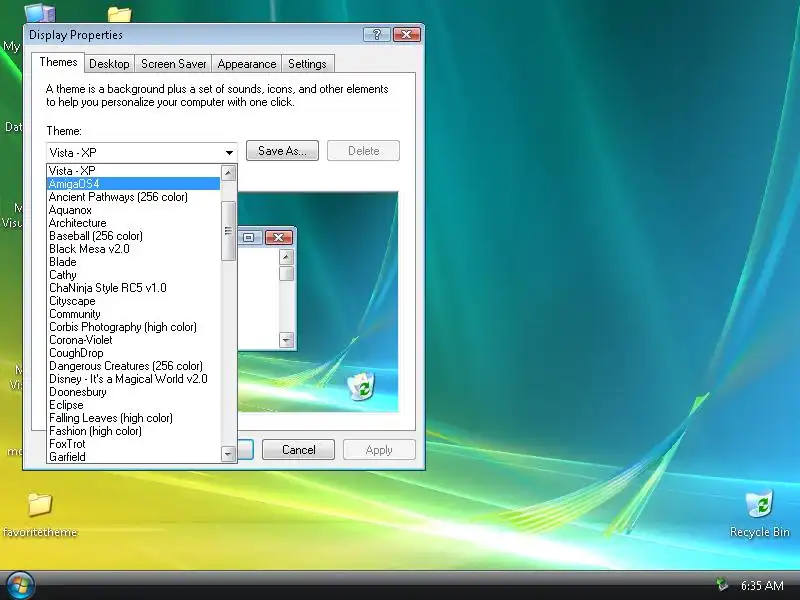
Task: Click the Delete button
Action: (363, 151)
